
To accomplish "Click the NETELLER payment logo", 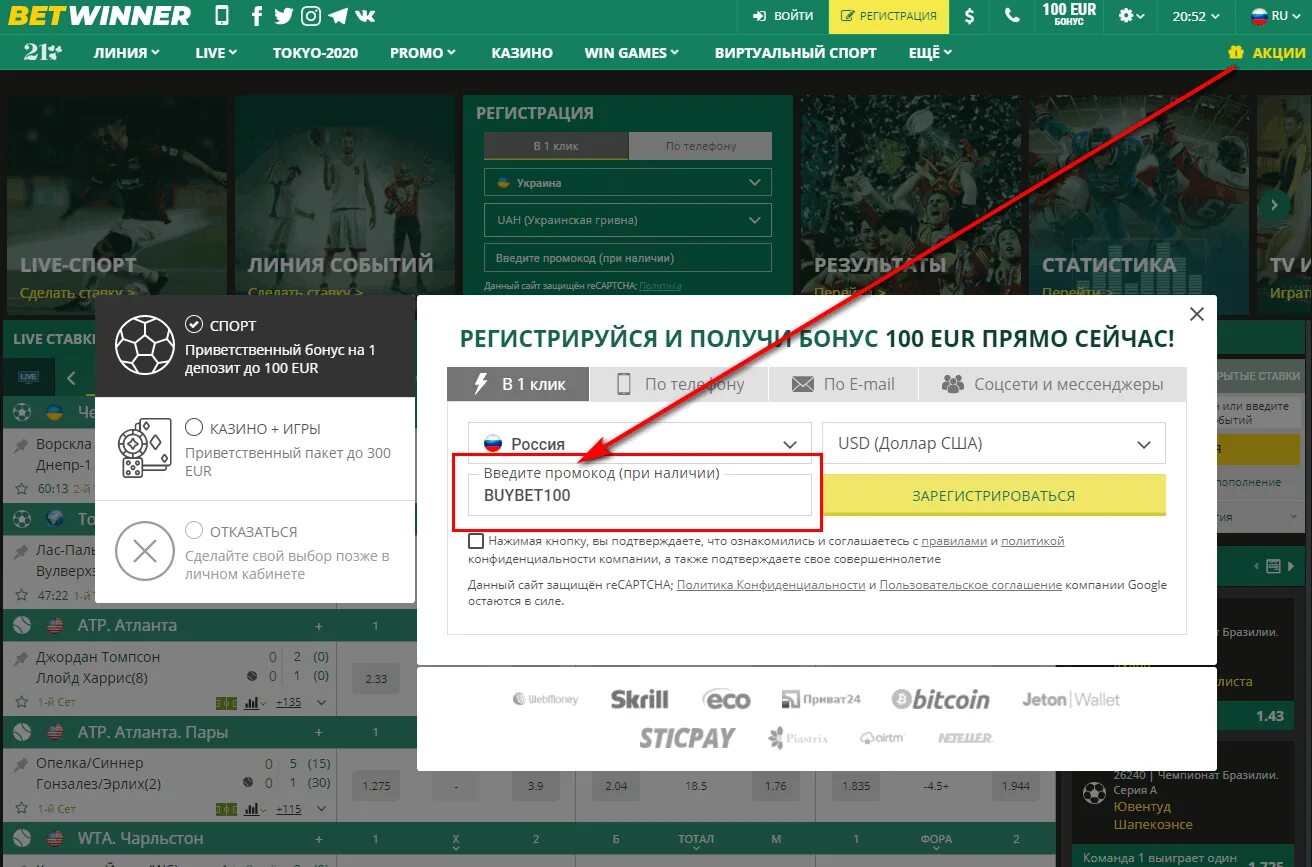I will pos(965,738).
